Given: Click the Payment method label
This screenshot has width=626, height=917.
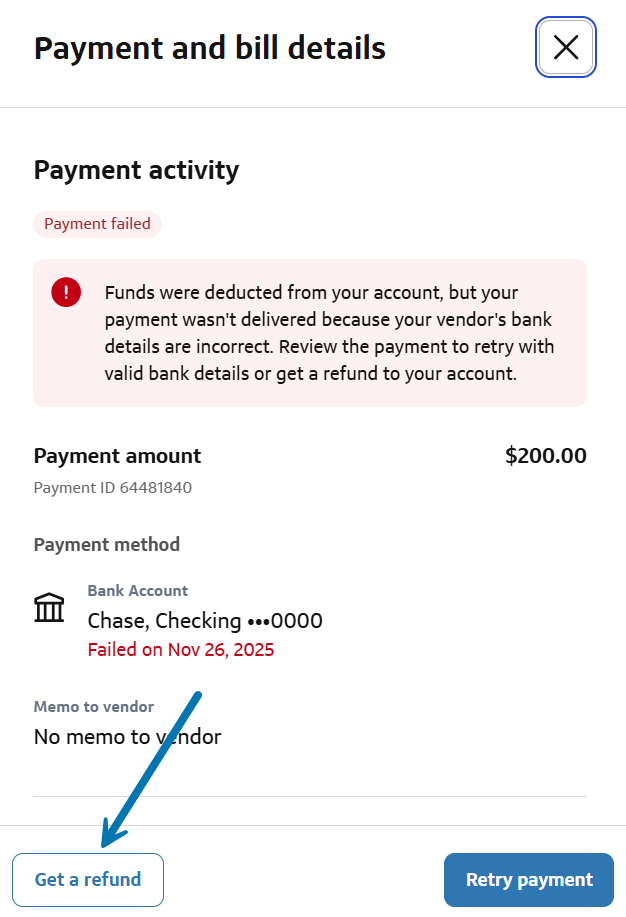Looking at the screenshot, I should pos(107,545).
